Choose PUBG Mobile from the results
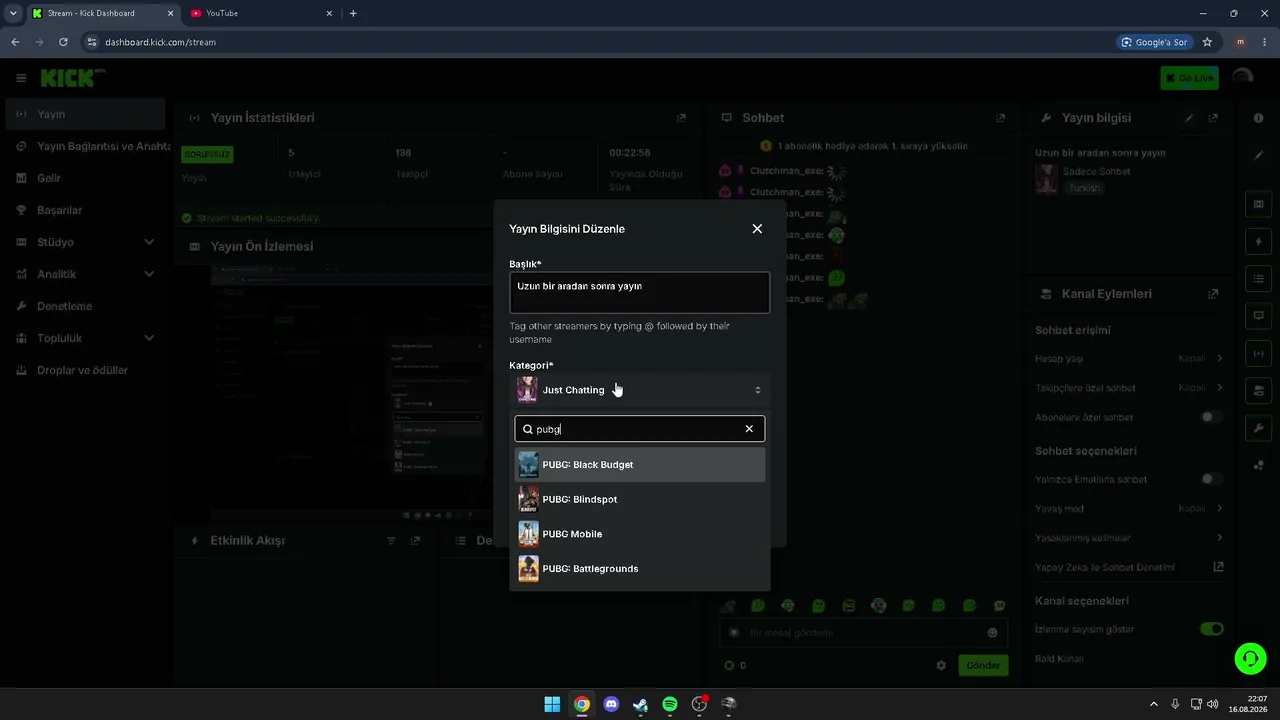 pos(640,534)
